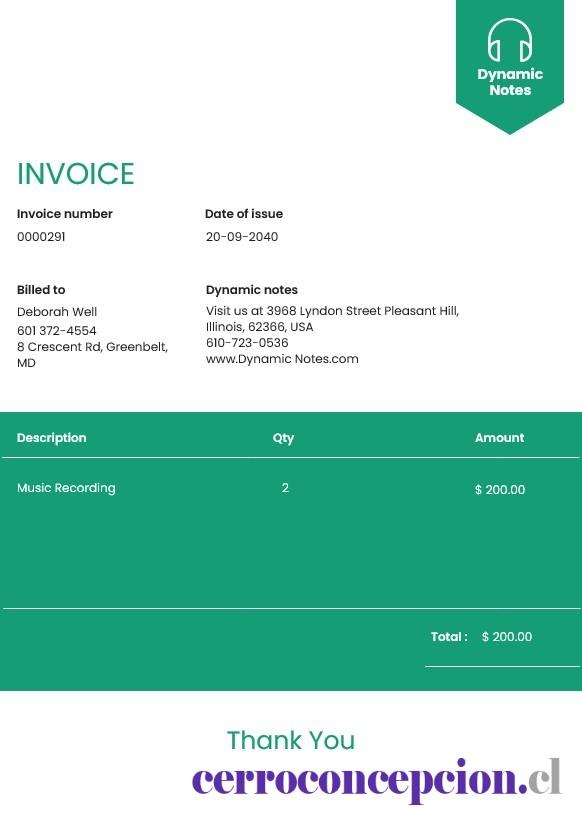Select customer name Deborah Well
Viewport: 582px width, 828px height.
click(57, 312)
